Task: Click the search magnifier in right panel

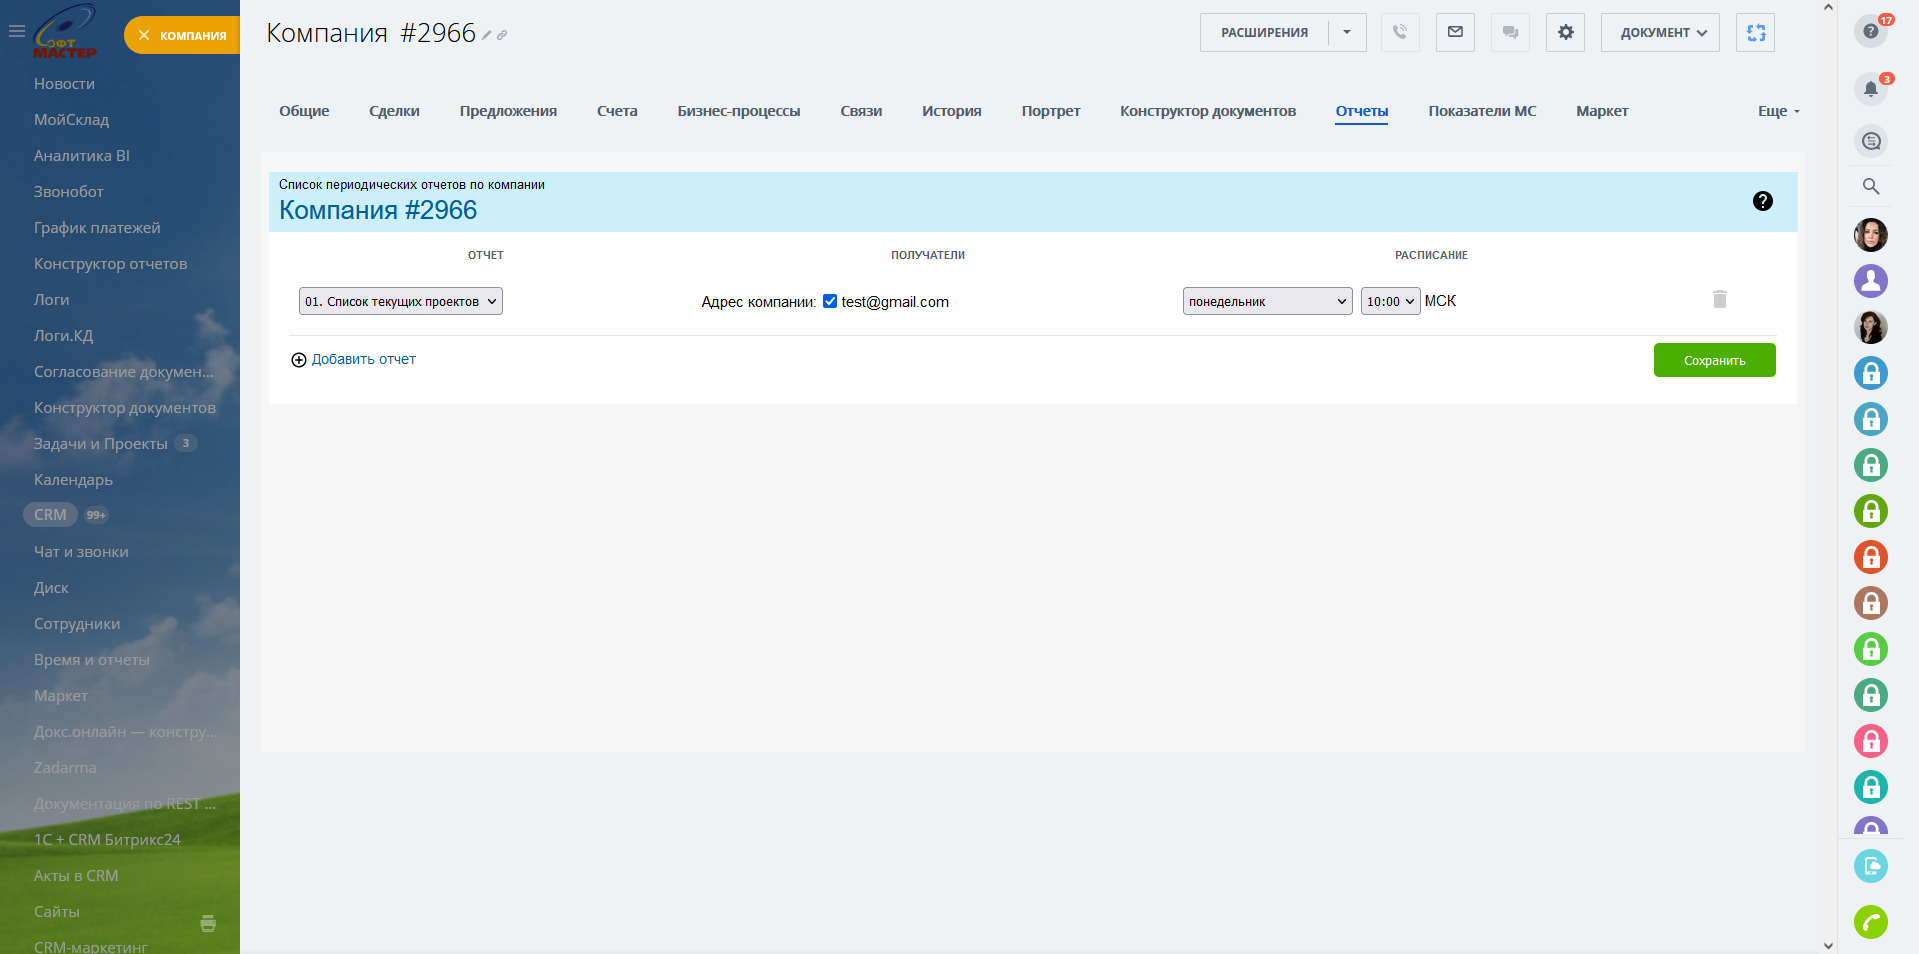Action: point(1870,186)
